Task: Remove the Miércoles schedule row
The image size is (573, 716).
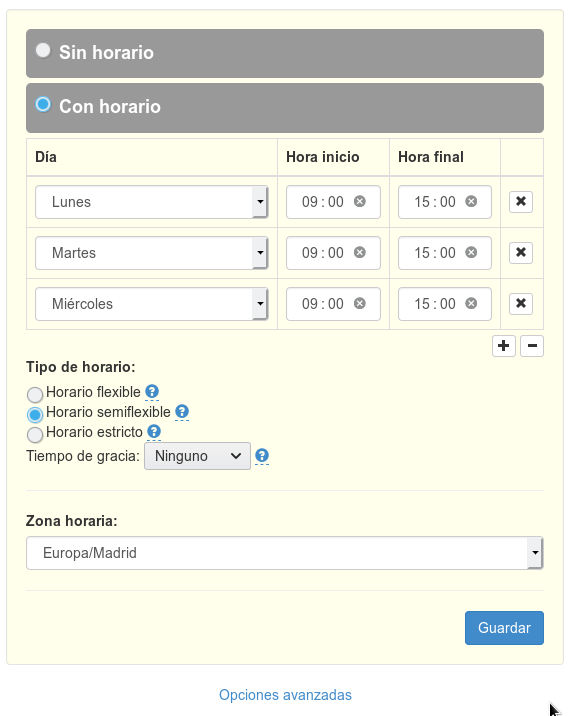Action: click(x=520, y=304)
